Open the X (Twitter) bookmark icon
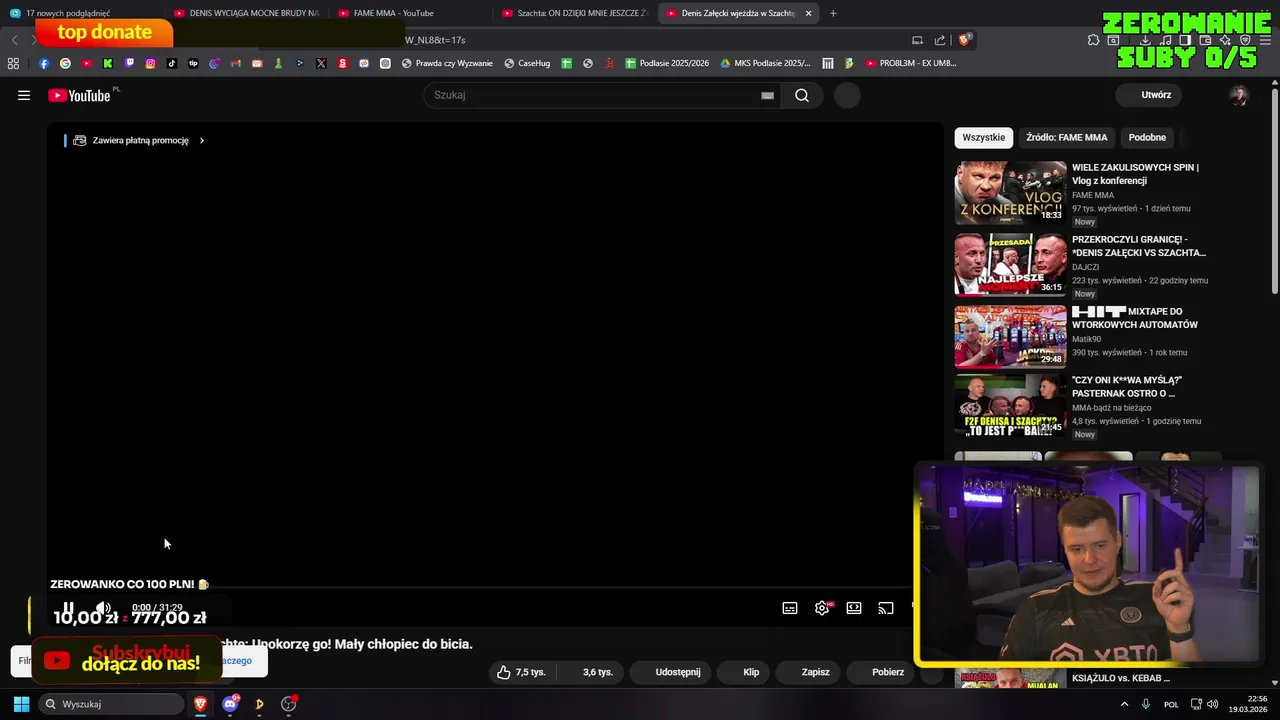Image resolution: width=1280 pixels, height=720 pixels. pos(321,63)
